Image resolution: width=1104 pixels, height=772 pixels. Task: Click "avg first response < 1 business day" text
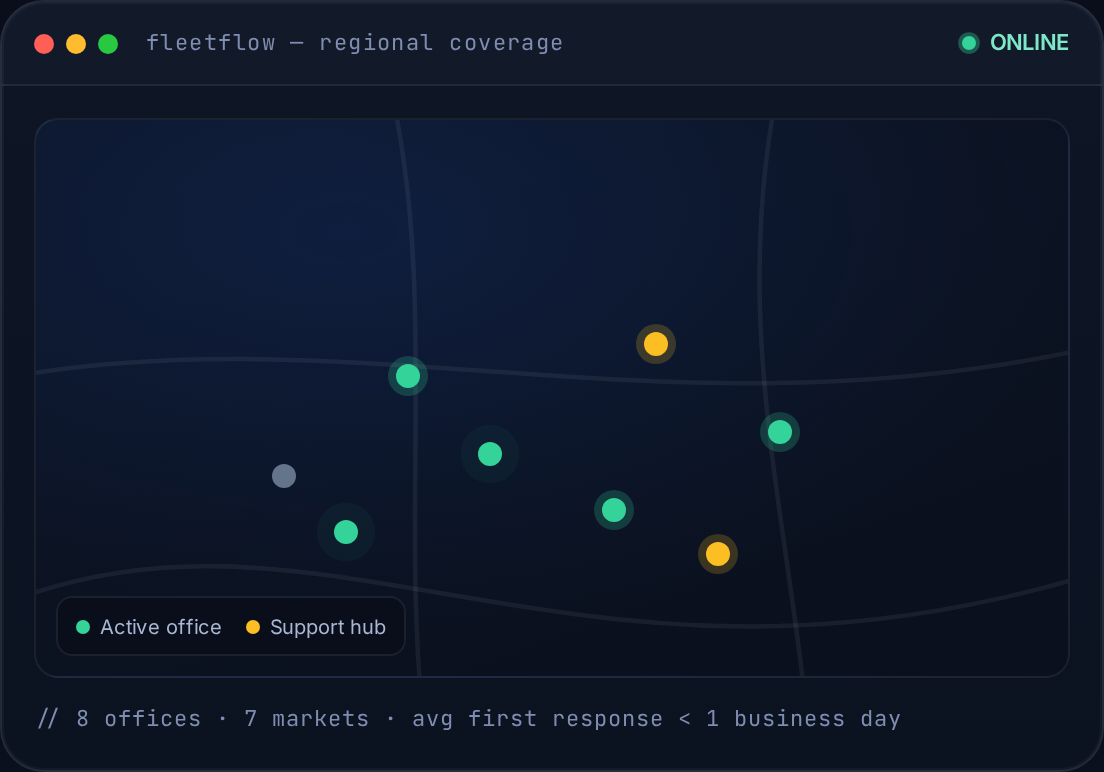pyautogui.click(x=656, y=718)
